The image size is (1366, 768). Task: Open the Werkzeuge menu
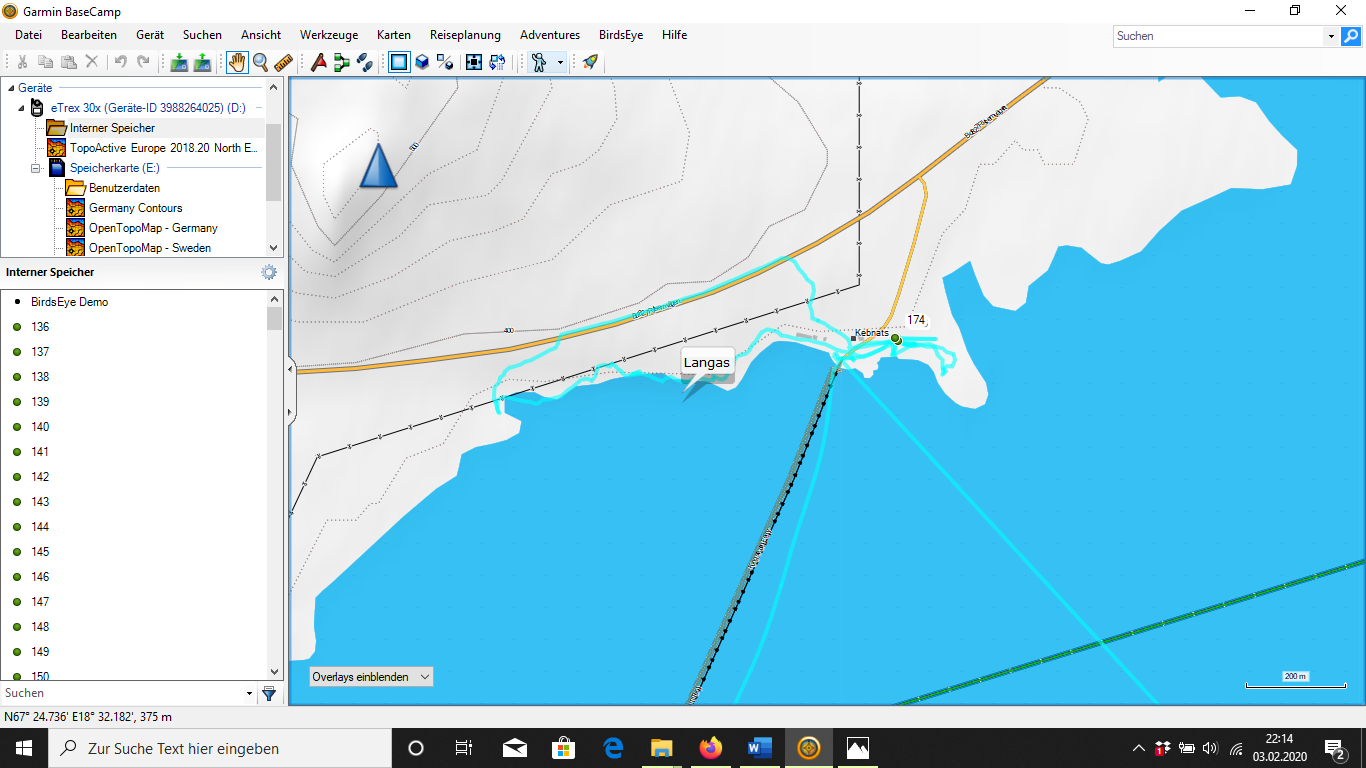click(x=329, y=35)
